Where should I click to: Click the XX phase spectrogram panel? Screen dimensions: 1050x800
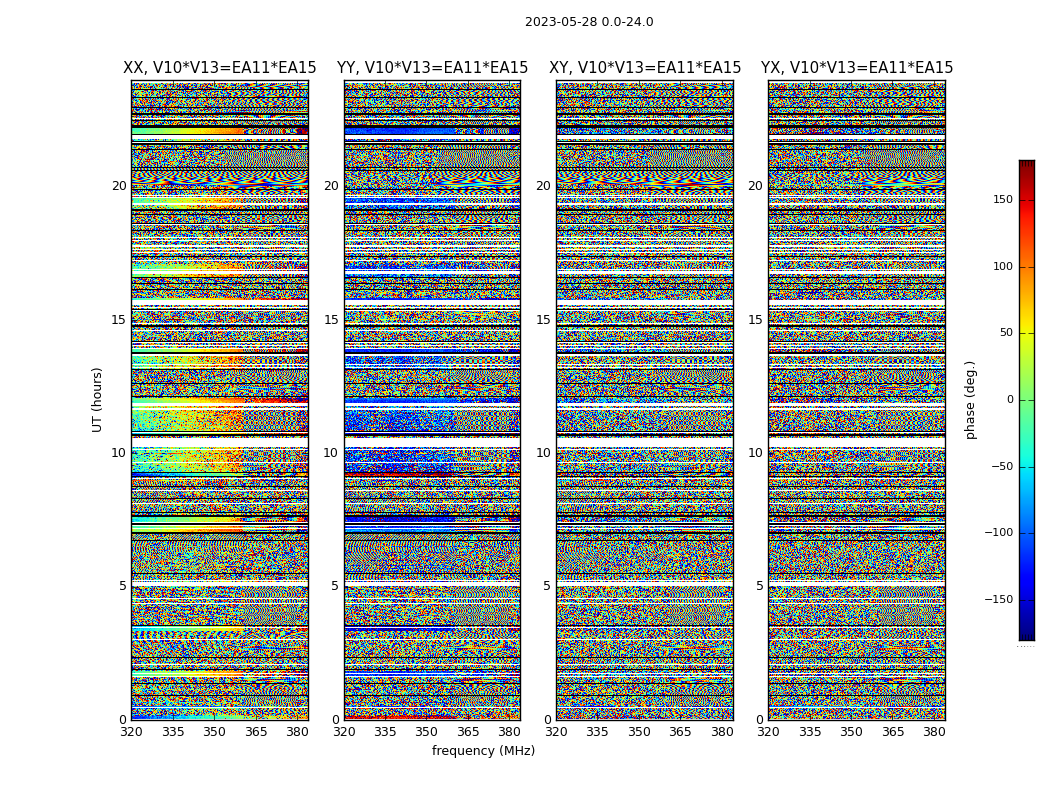pos(220,400)
